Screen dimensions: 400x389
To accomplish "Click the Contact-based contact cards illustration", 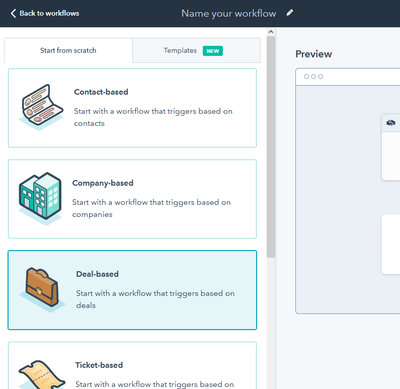I will [41, 107].
